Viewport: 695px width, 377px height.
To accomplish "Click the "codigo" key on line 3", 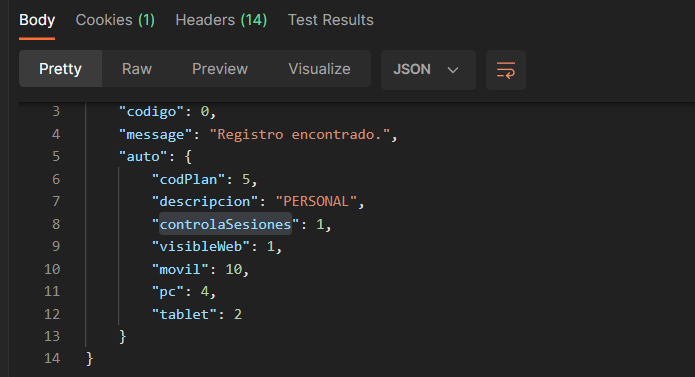I will pyautogui.click(x=151, y=112).
